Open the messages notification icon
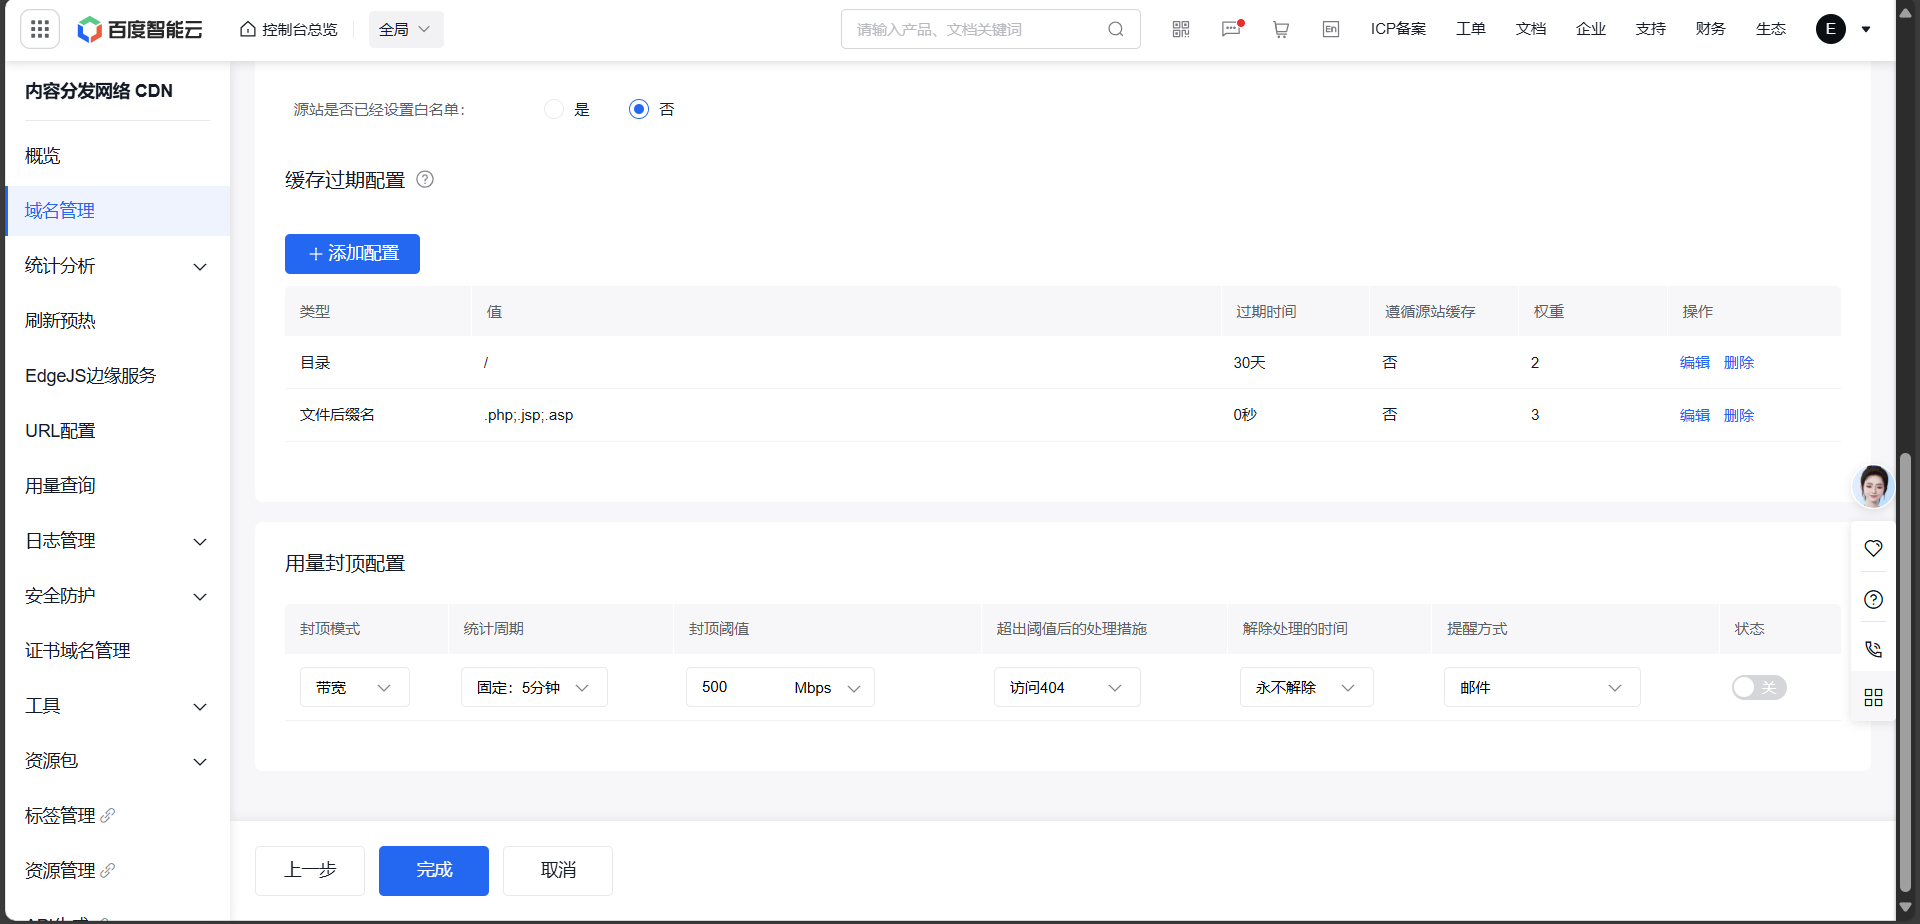The image size is (1920, 924). click(x=1231, y=29)
